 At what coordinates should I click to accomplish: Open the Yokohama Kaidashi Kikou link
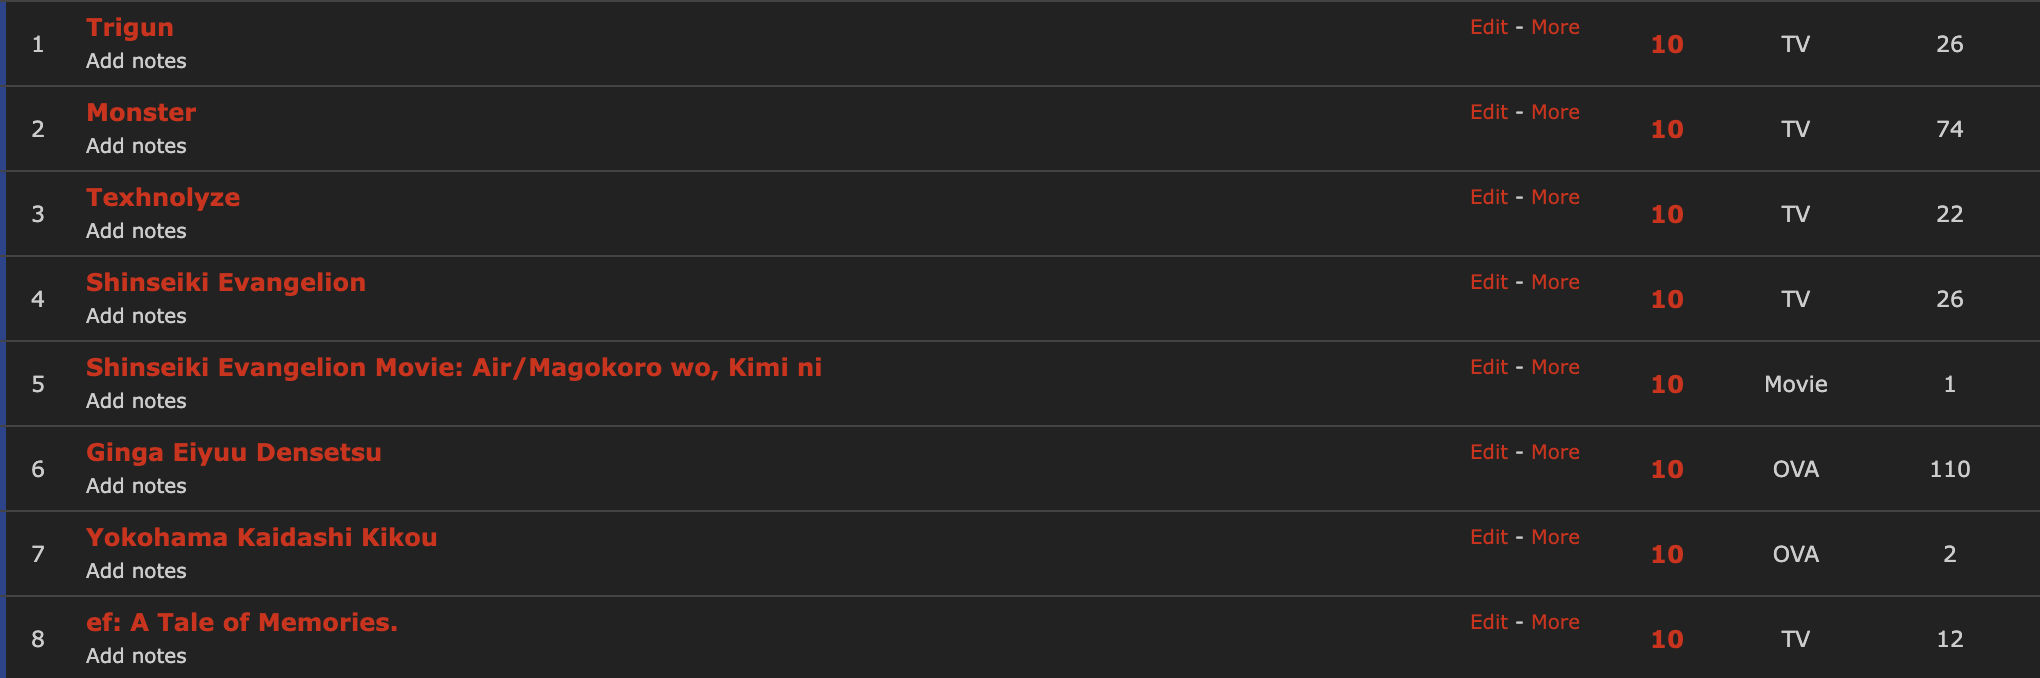262,538
